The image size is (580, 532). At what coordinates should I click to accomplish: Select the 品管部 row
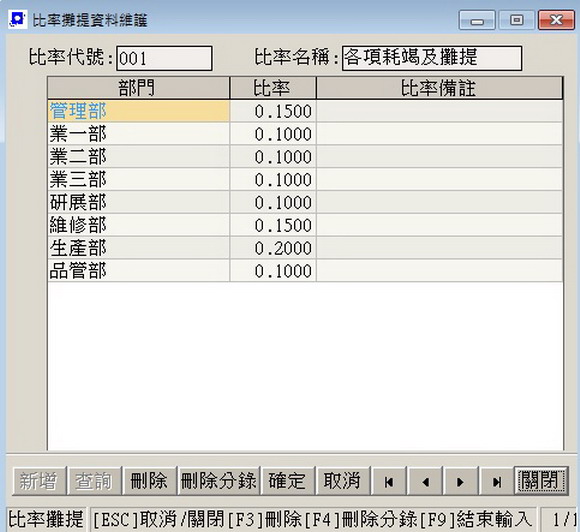pos(305,271)
